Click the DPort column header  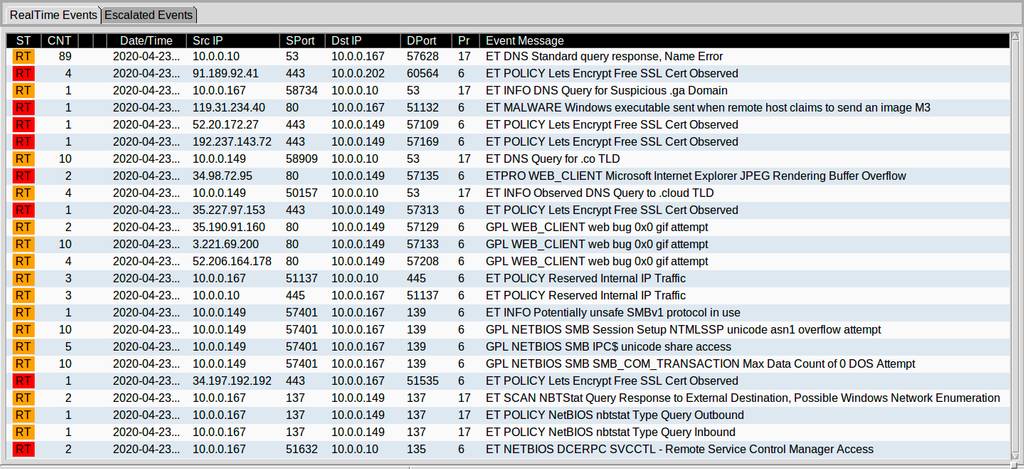[x=426, y=40]
